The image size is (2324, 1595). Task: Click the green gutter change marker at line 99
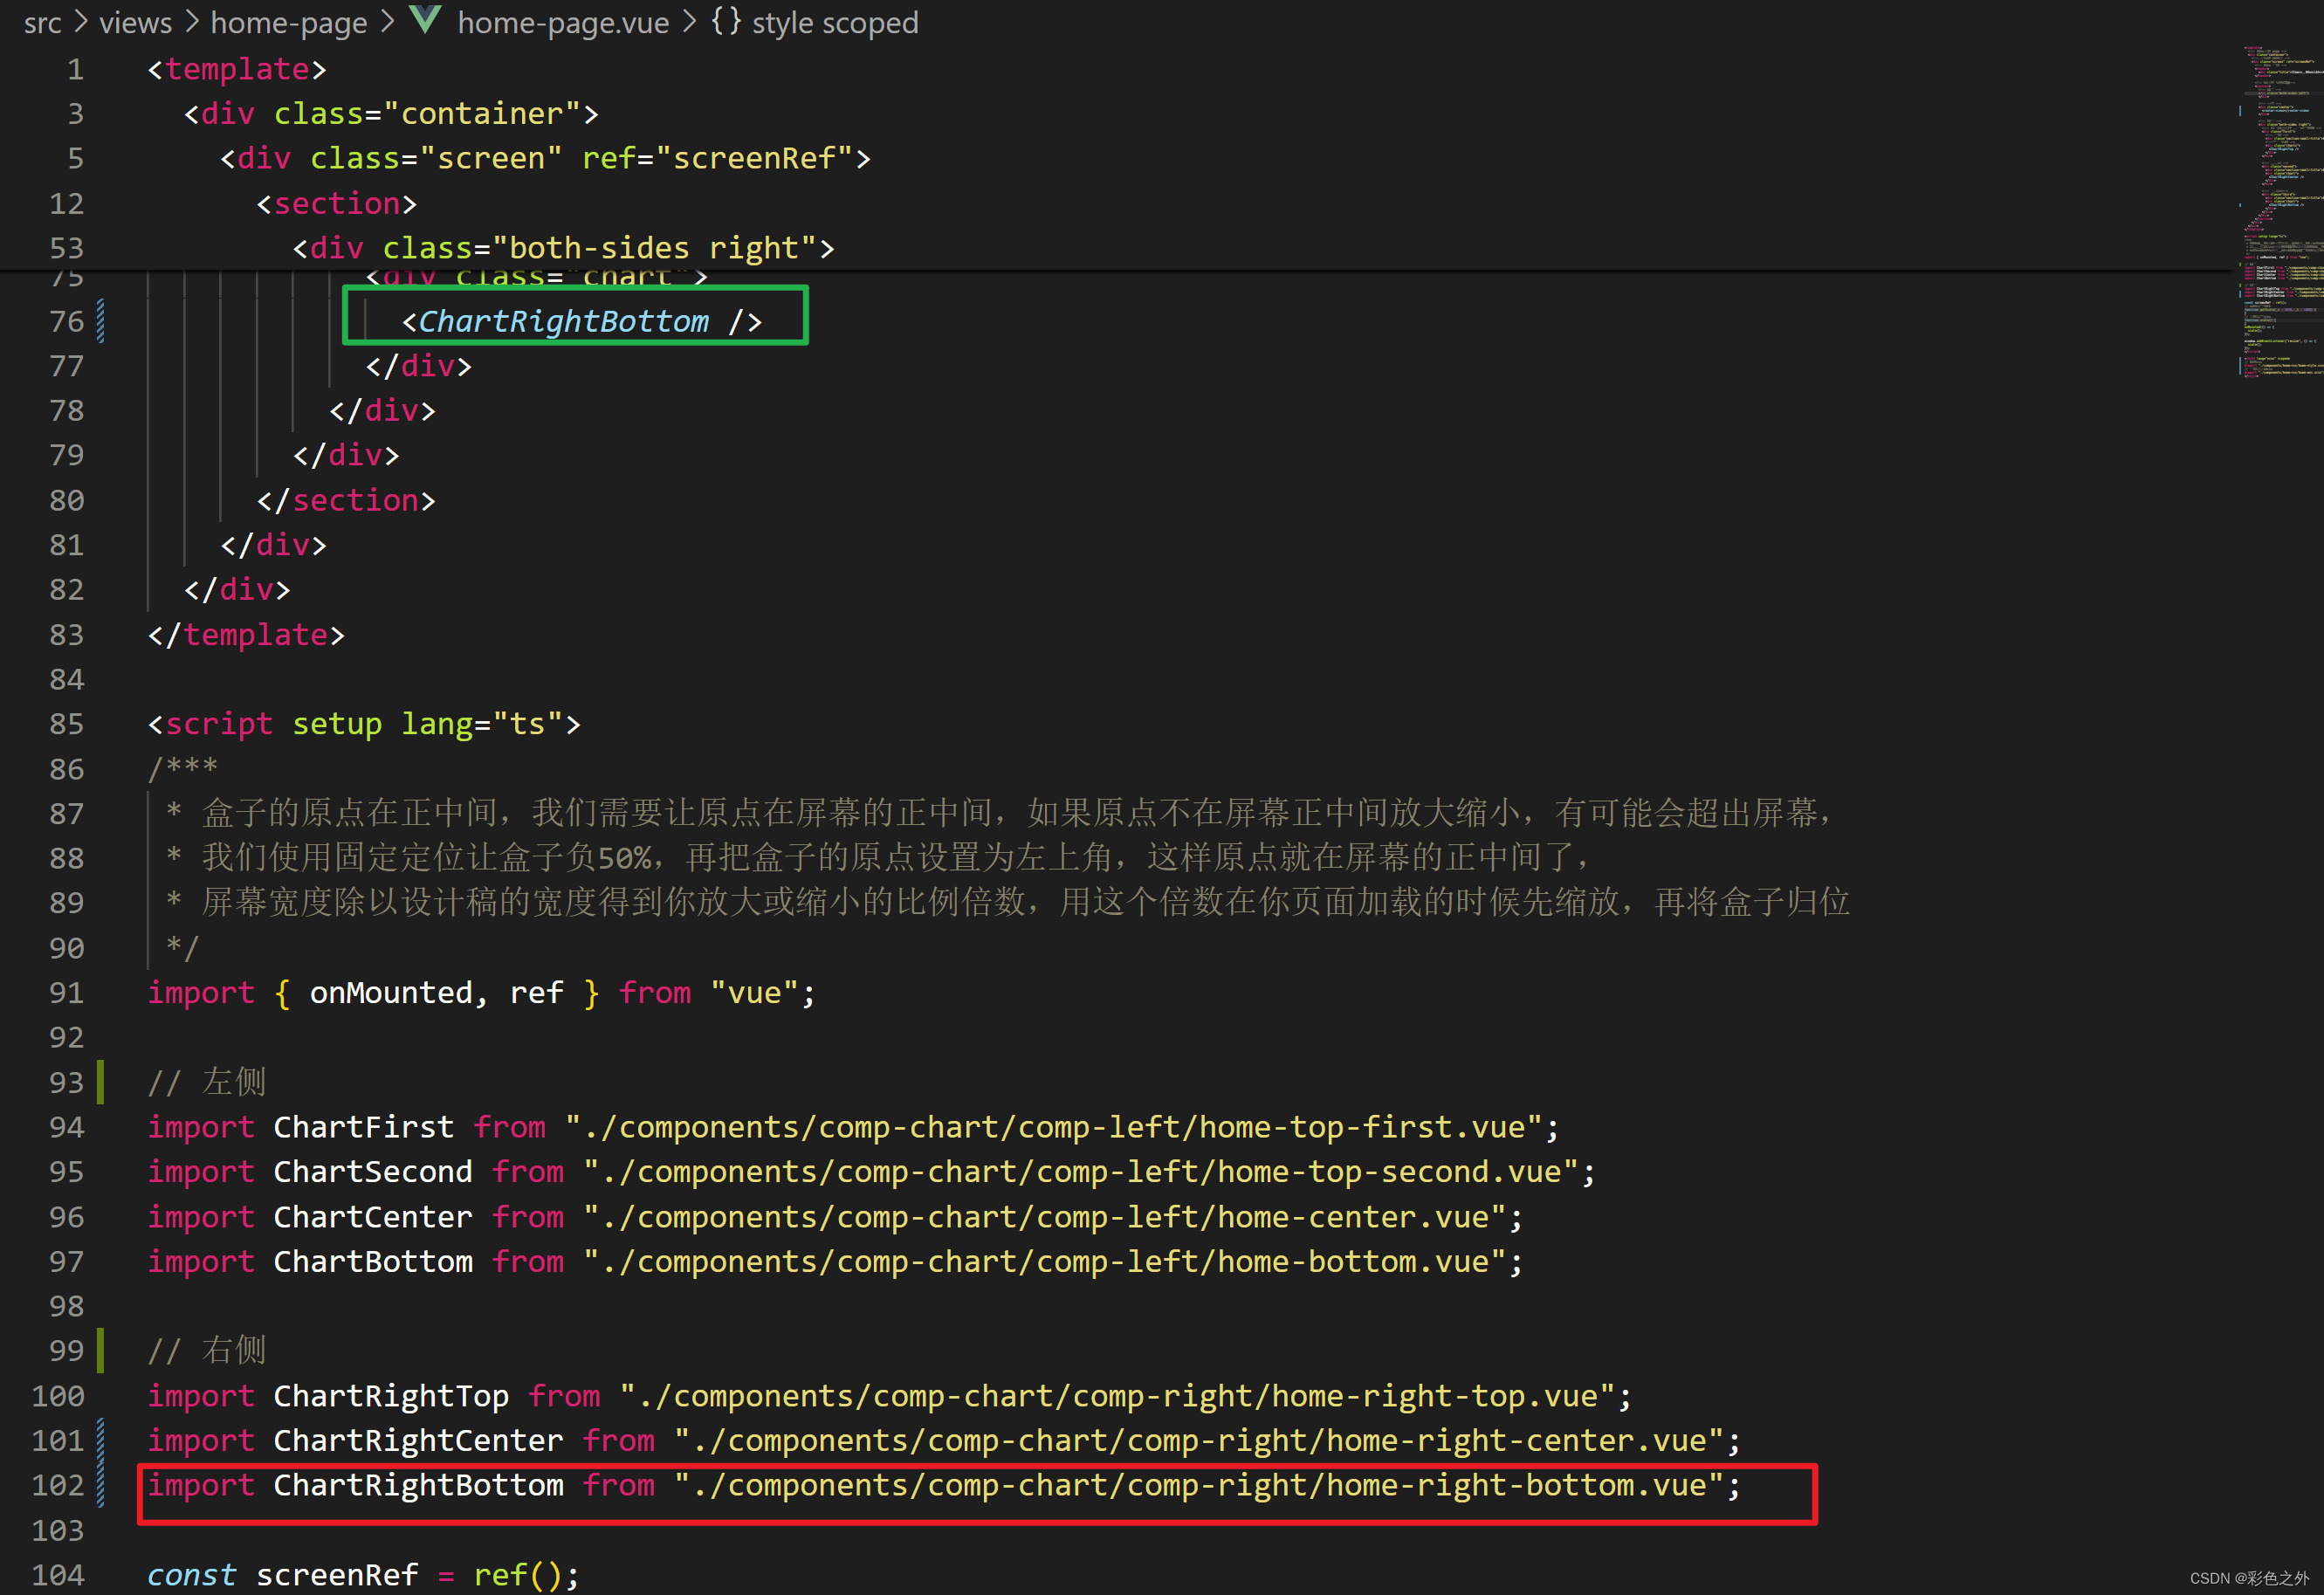pos(100,1350)
